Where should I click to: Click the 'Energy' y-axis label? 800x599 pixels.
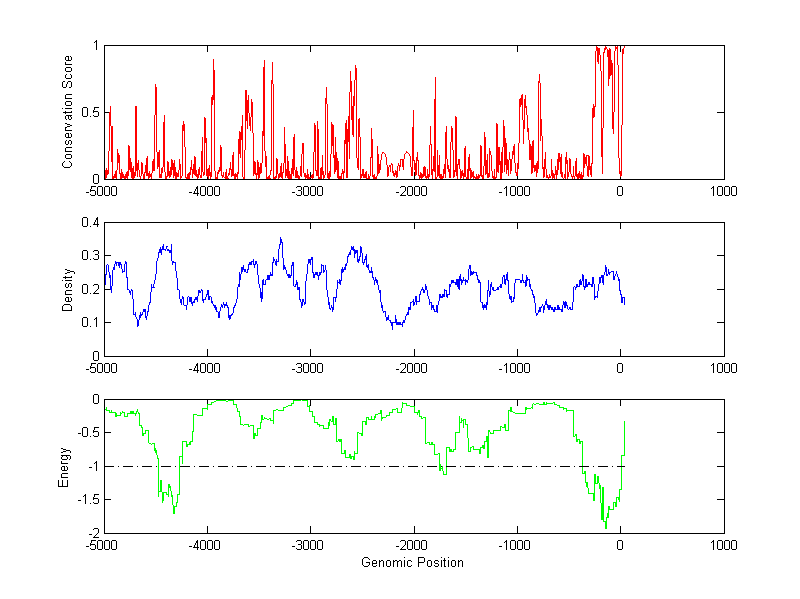tap(67, 466)
